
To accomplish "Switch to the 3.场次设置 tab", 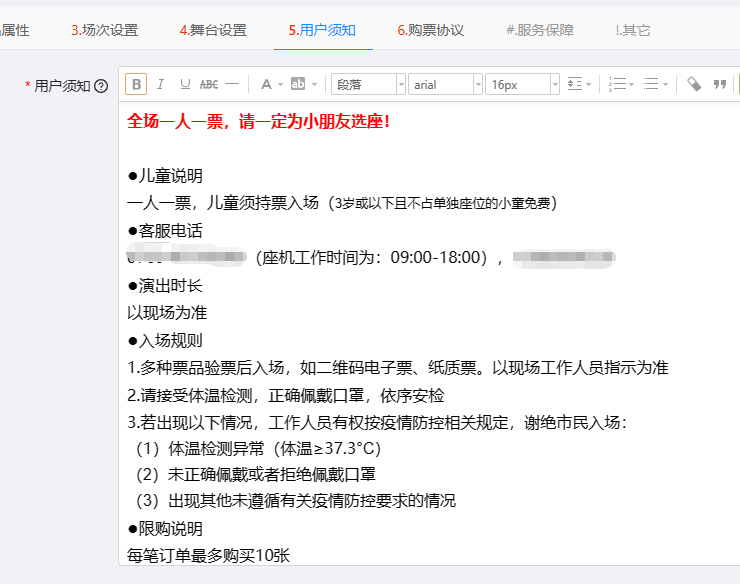I will (105, 30).
